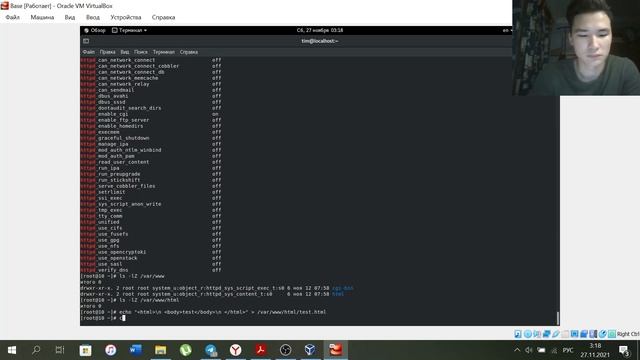Viewport: 640px width, 360px height.
Task: Click the GNOME Обзор activities button
Action: coord(95,30)
